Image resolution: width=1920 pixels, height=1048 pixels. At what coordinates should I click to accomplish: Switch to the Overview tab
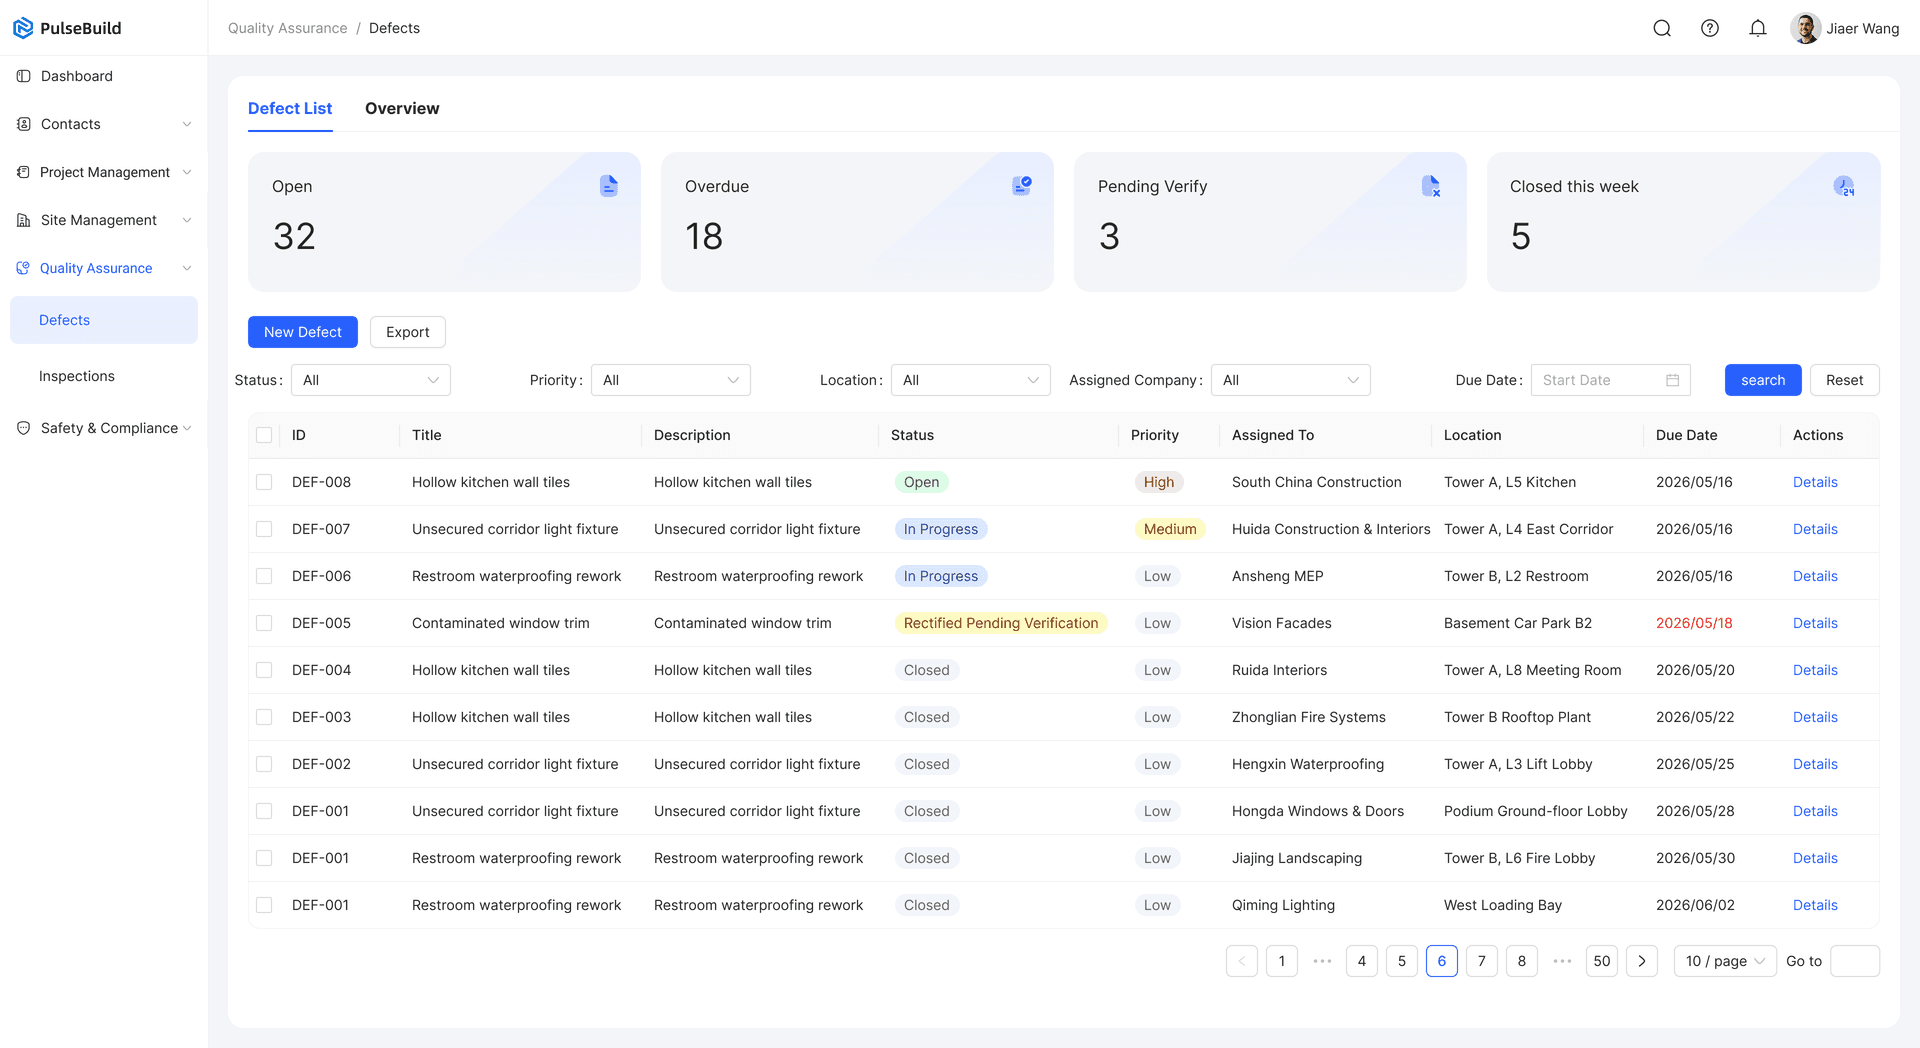402,108
